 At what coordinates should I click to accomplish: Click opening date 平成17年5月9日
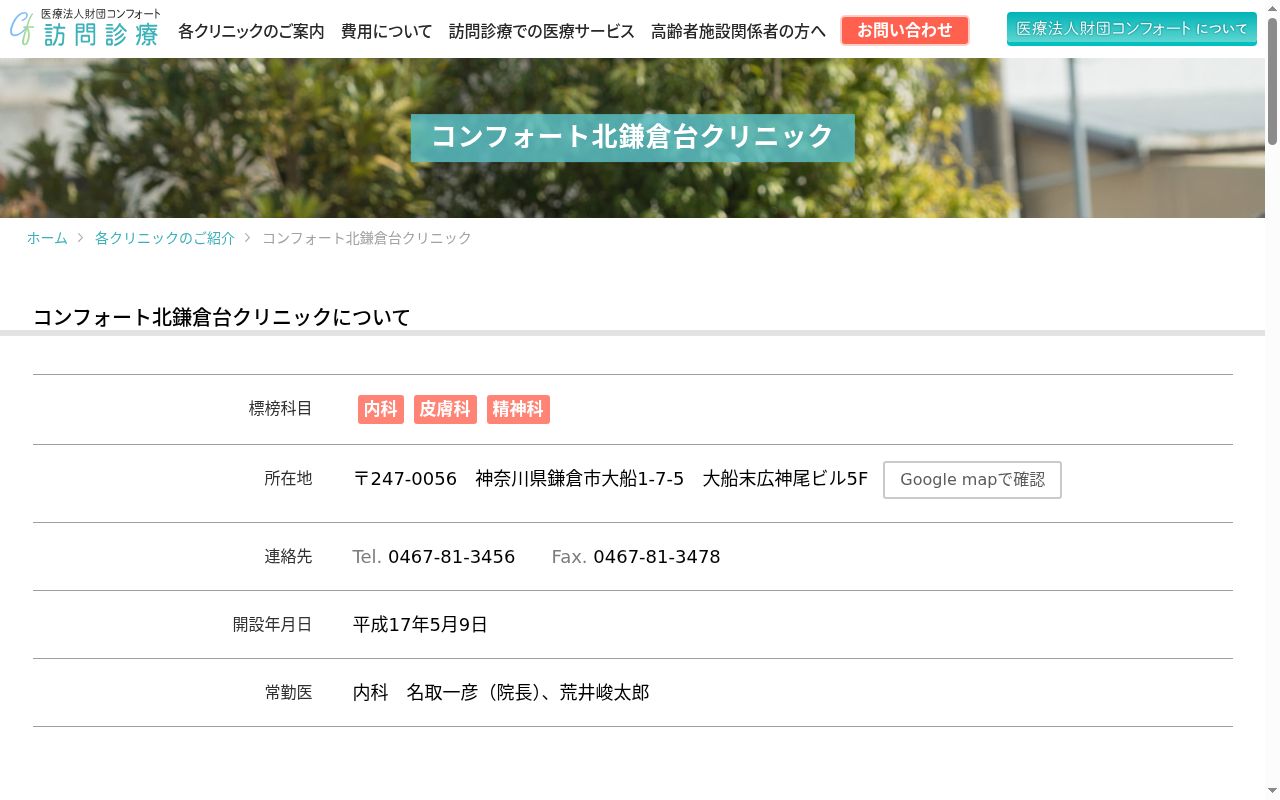pyautogui.click(x=420, y=625)
